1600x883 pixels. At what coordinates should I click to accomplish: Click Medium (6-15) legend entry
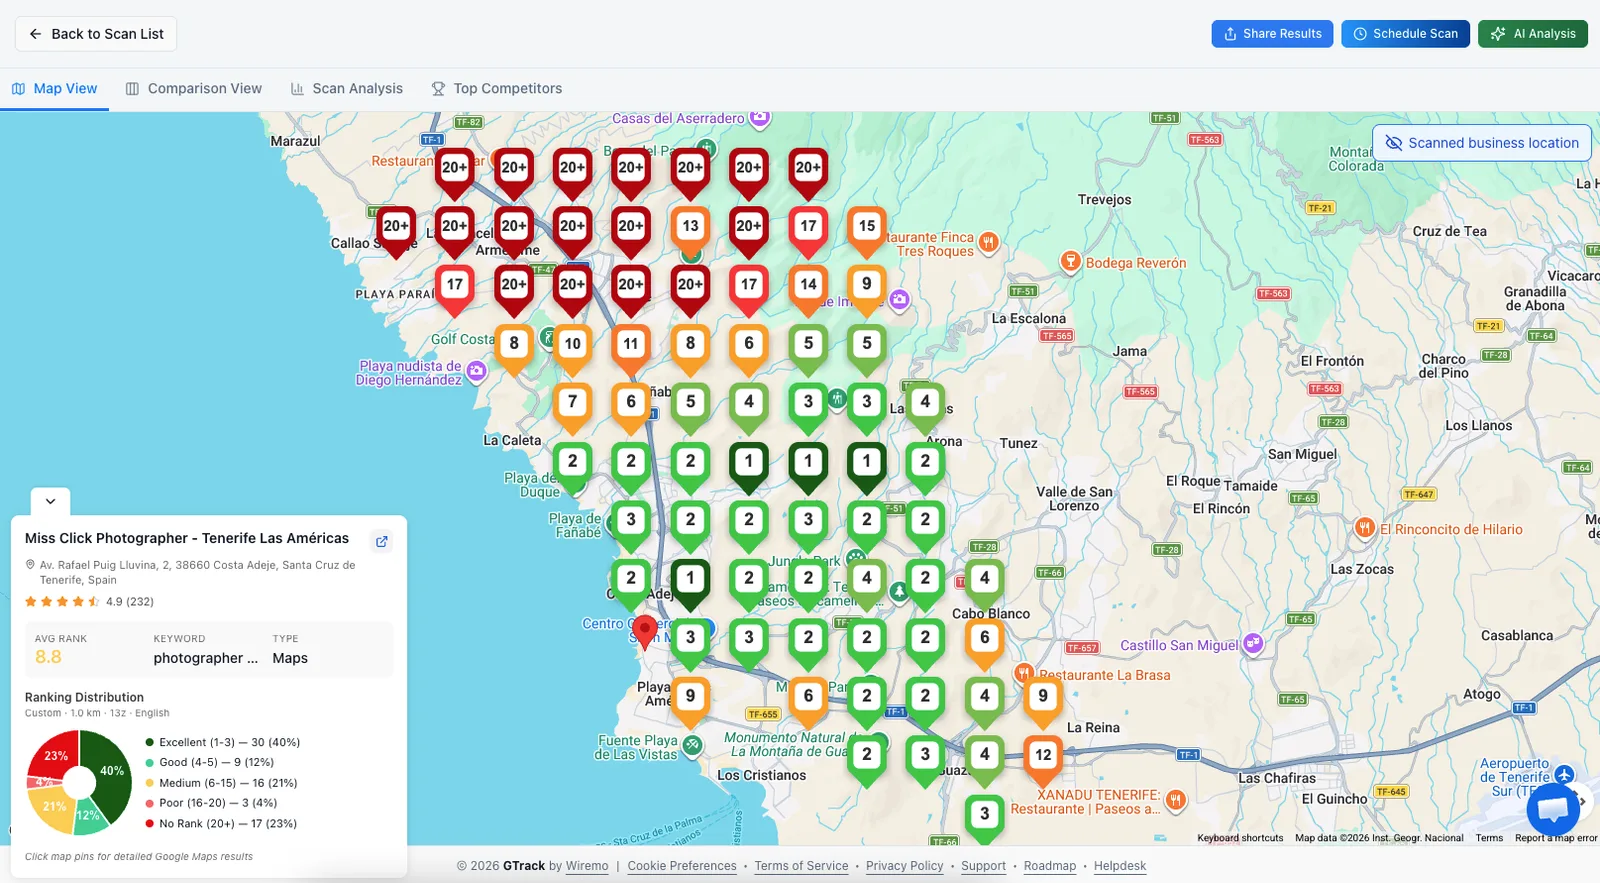click(x=221, y=783)
